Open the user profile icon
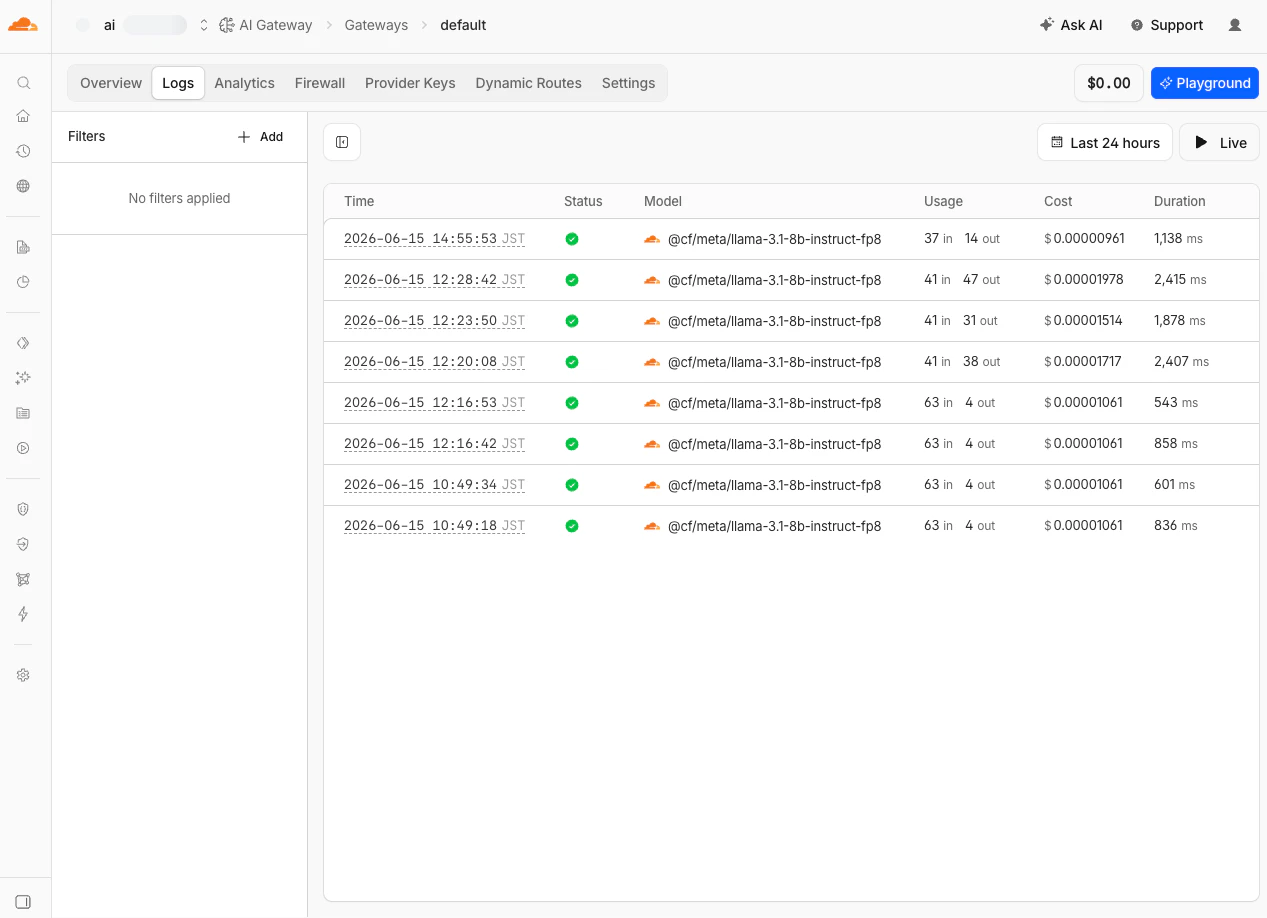The image size is (1267, 918). click(x=1235, y=25)
